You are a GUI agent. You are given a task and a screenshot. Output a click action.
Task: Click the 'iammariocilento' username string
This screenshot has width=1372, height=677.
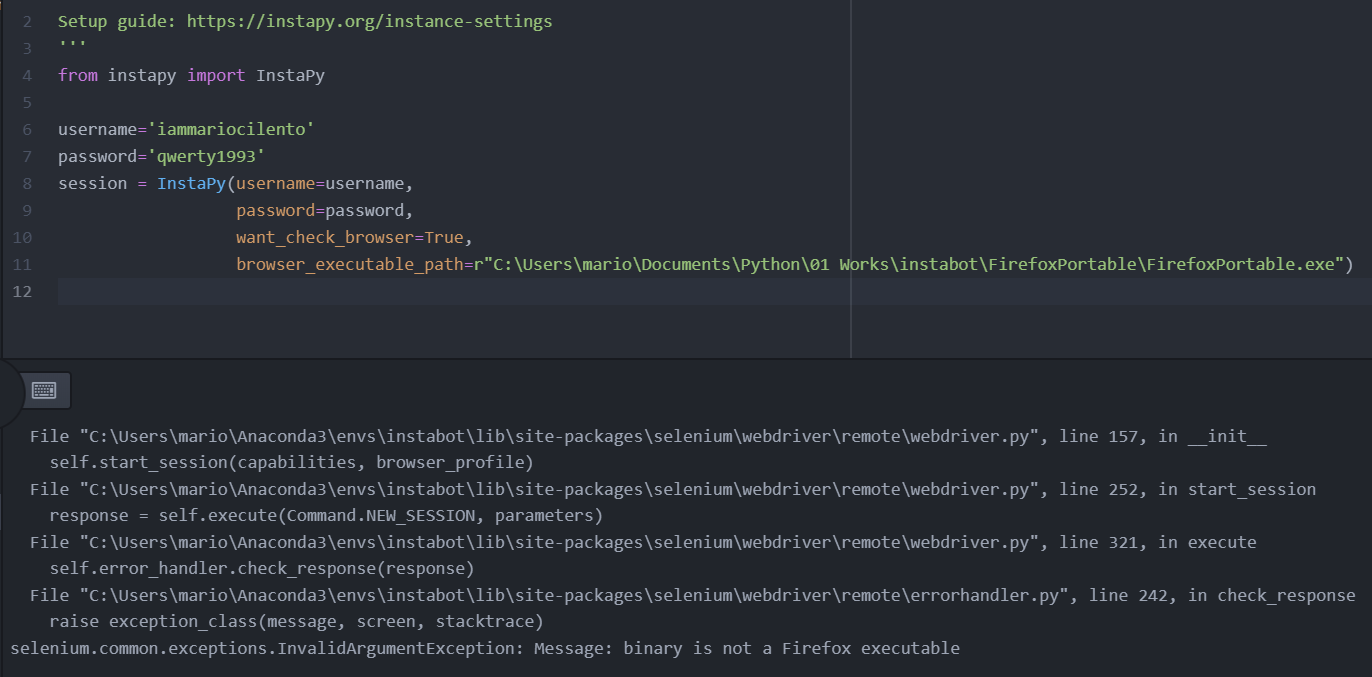point(233,129)
